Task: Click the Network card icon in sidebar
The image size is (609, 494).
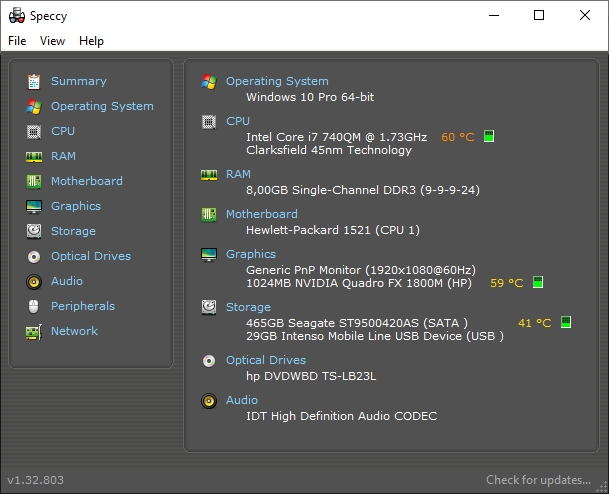Action: point(34,332)
